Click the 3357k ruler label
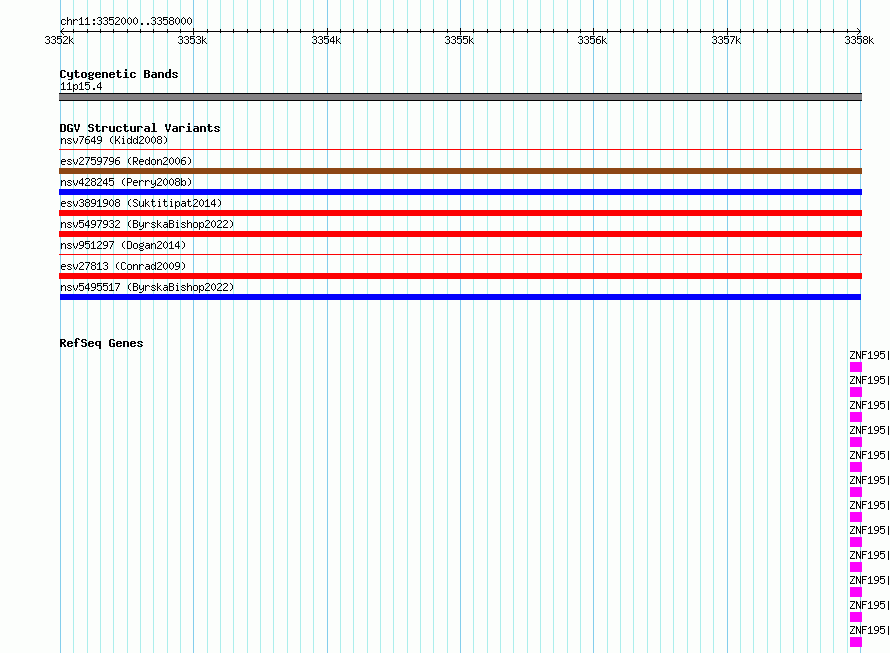This screenshot has height=653, width=890. (x=726, y=40)
